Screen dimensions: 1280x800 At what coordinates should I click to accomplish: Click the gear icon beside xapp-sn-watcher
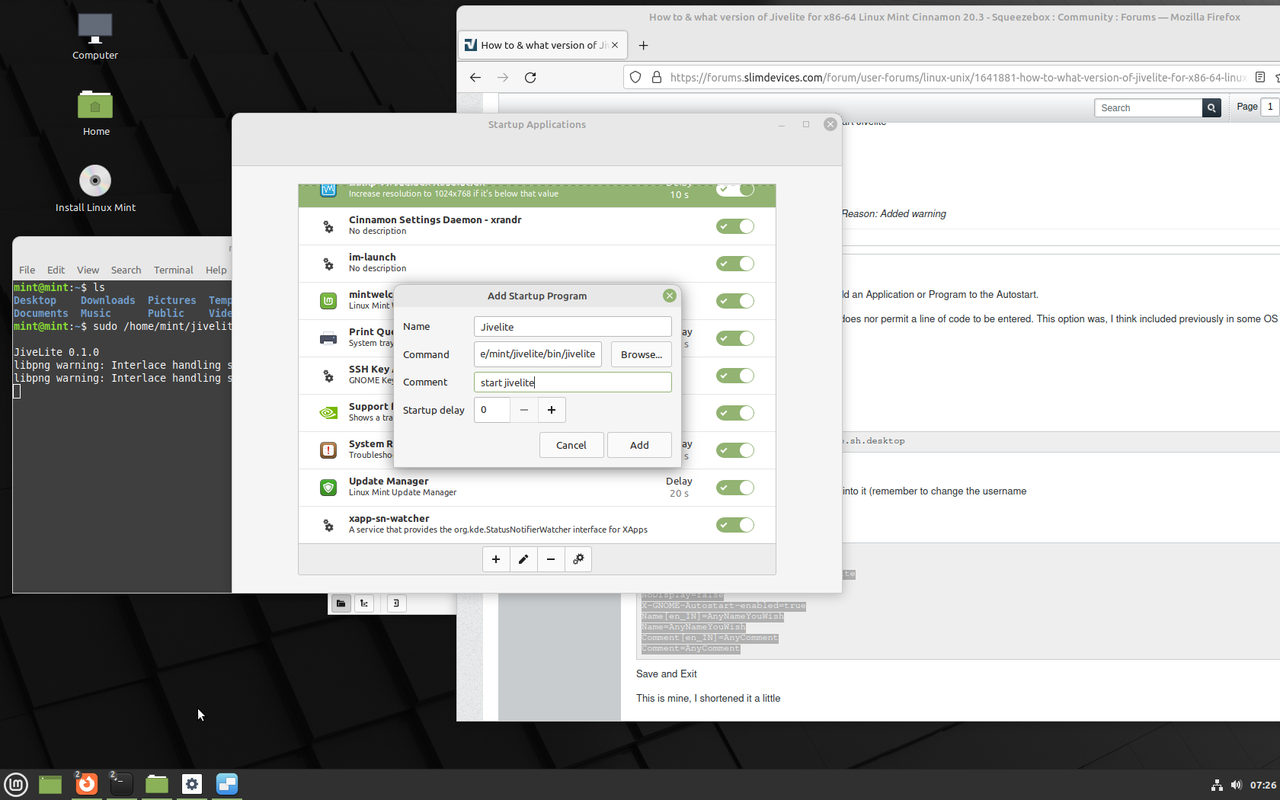(x=328, y=525)
